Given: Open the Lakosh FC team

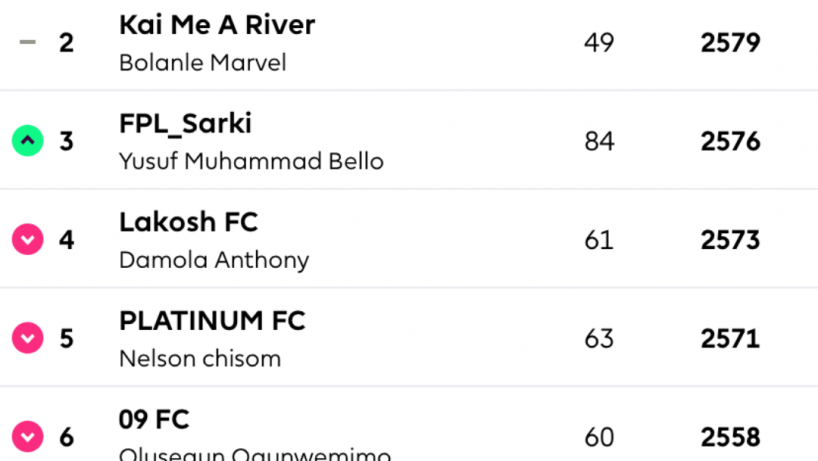Looking at the screenshot, I should pyautogui.click(x=188, y=222).
